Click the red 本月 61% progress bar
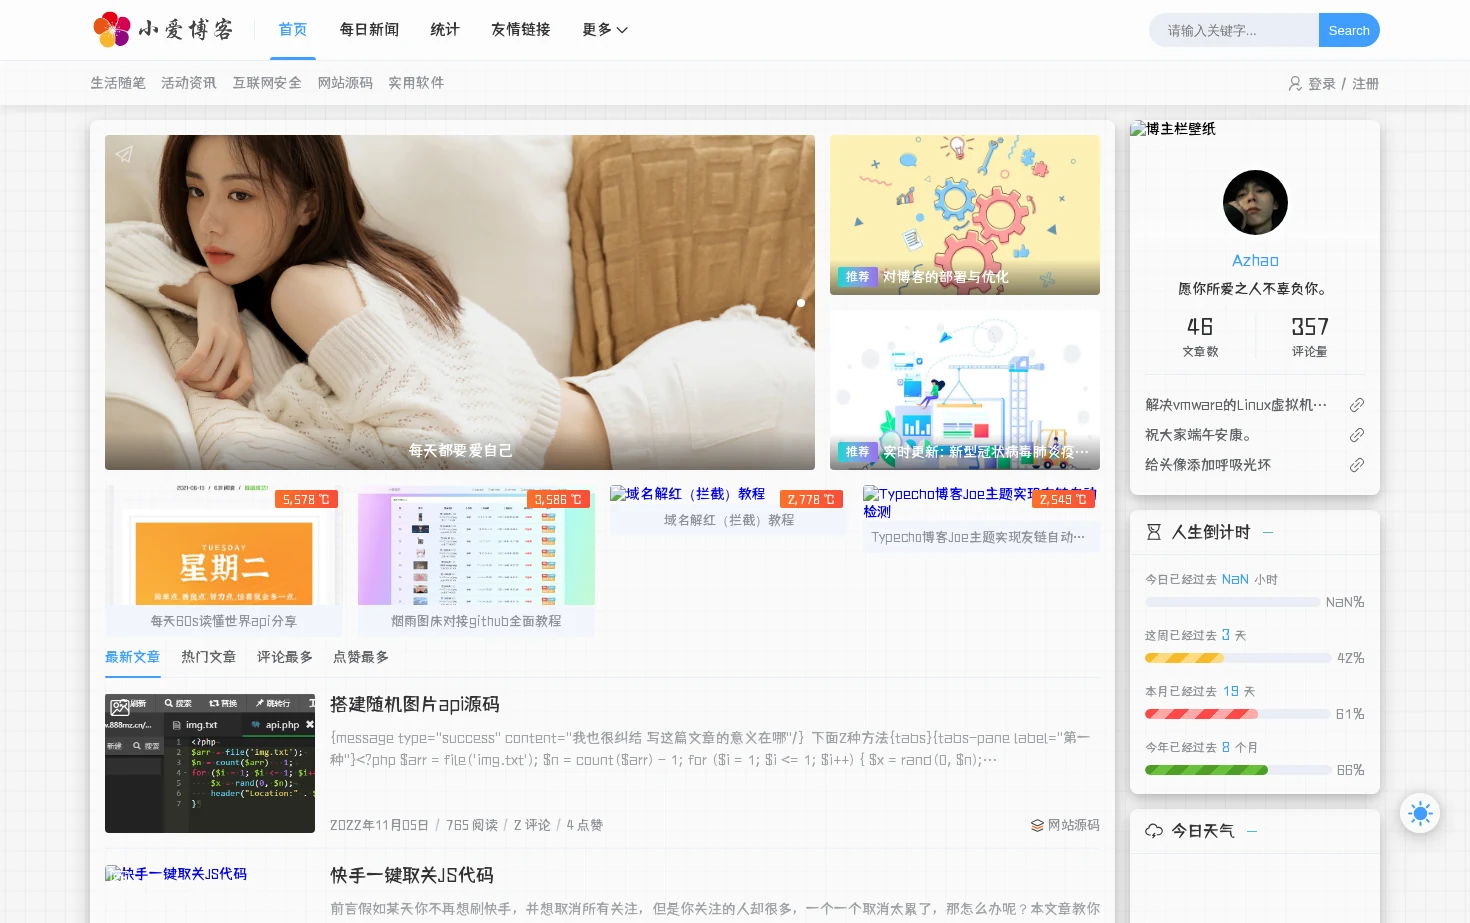This screenshot has height=923, width=1470. pos(1239,714)
